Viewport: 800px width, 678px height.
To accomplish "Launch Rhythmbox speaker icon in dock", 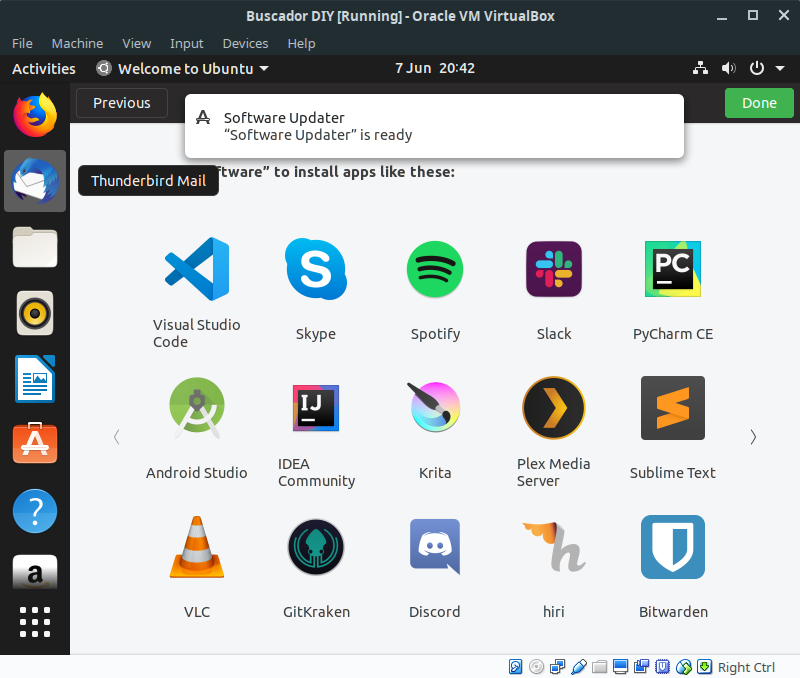I will pos(35,313).
